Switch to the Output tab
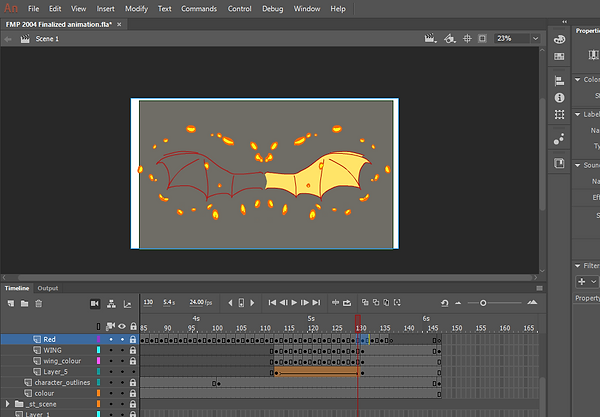This screenshot has height=417, width=600. tap(48, 288)
